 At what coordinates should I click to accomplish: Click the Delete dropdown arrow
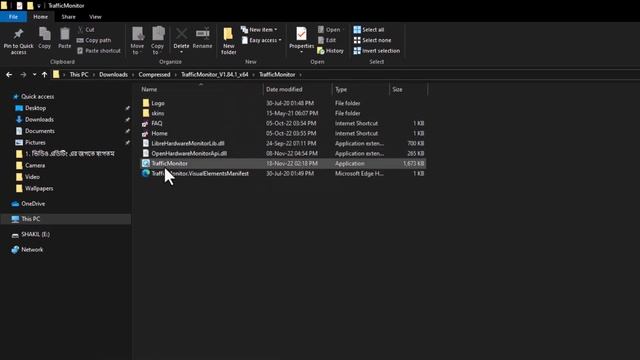181,53
